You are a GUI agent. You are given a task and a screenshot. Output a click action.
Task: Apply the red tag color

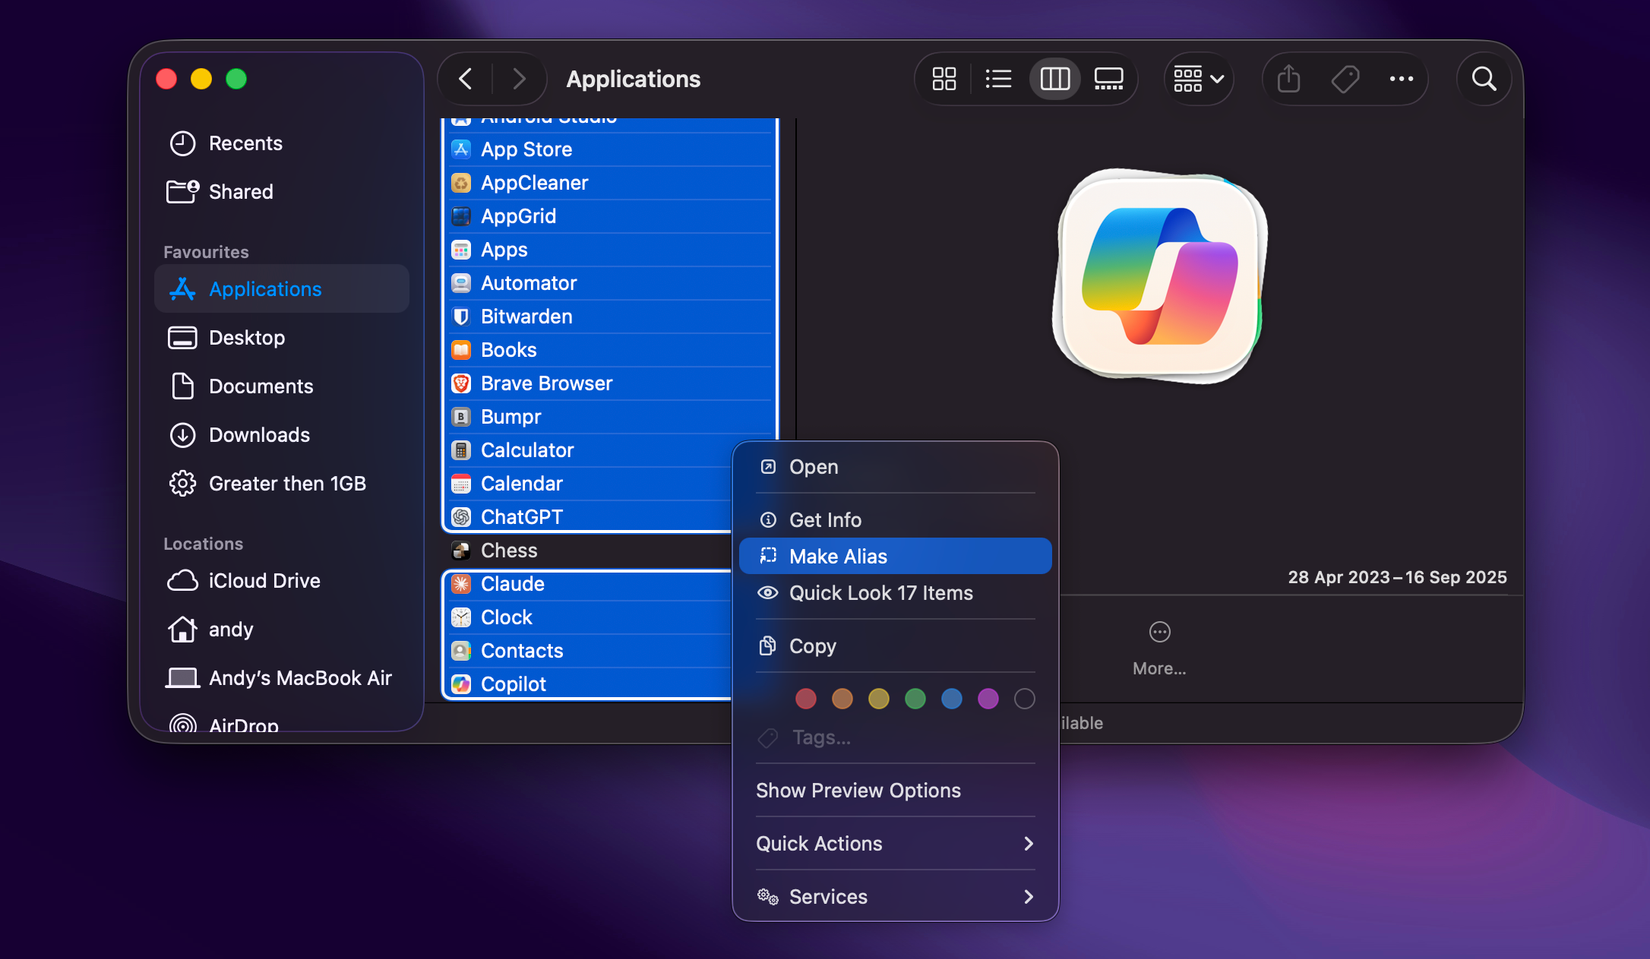click(806, 699)
